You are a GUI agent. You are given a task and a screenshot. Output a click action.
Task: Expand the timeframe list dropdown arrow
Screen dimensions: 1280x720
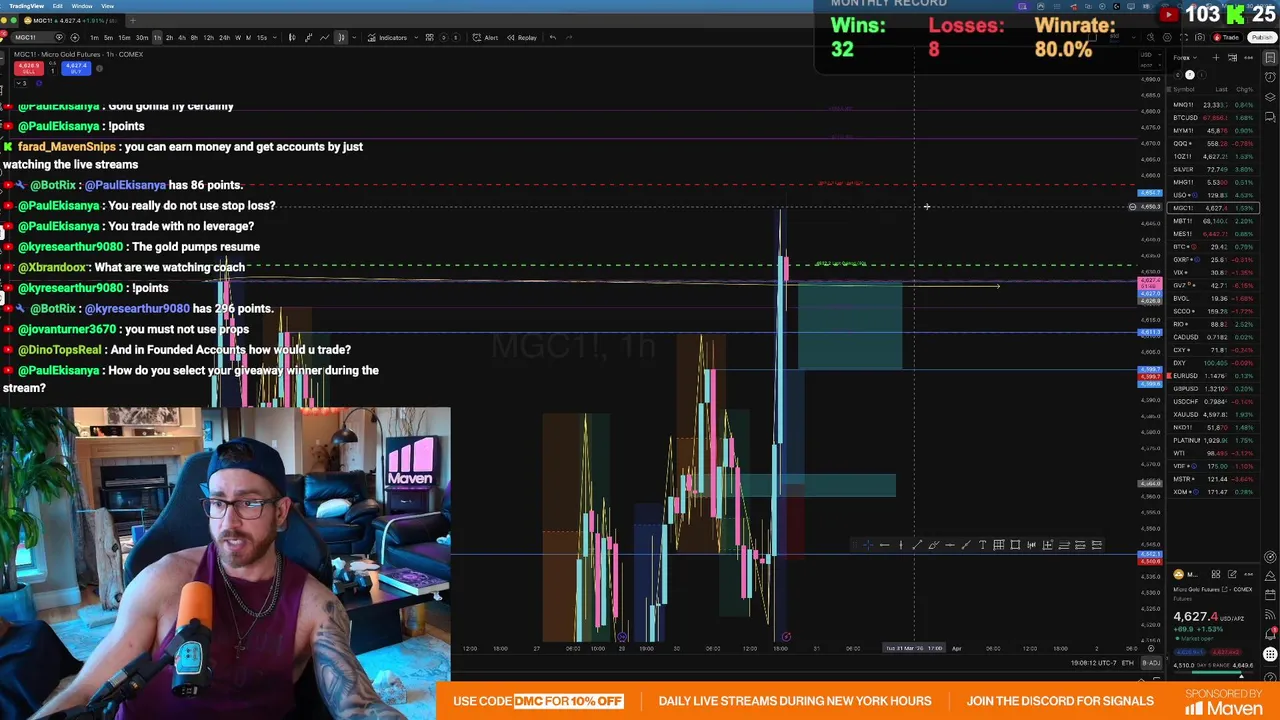pyautogui.click(x=275, y=38)
